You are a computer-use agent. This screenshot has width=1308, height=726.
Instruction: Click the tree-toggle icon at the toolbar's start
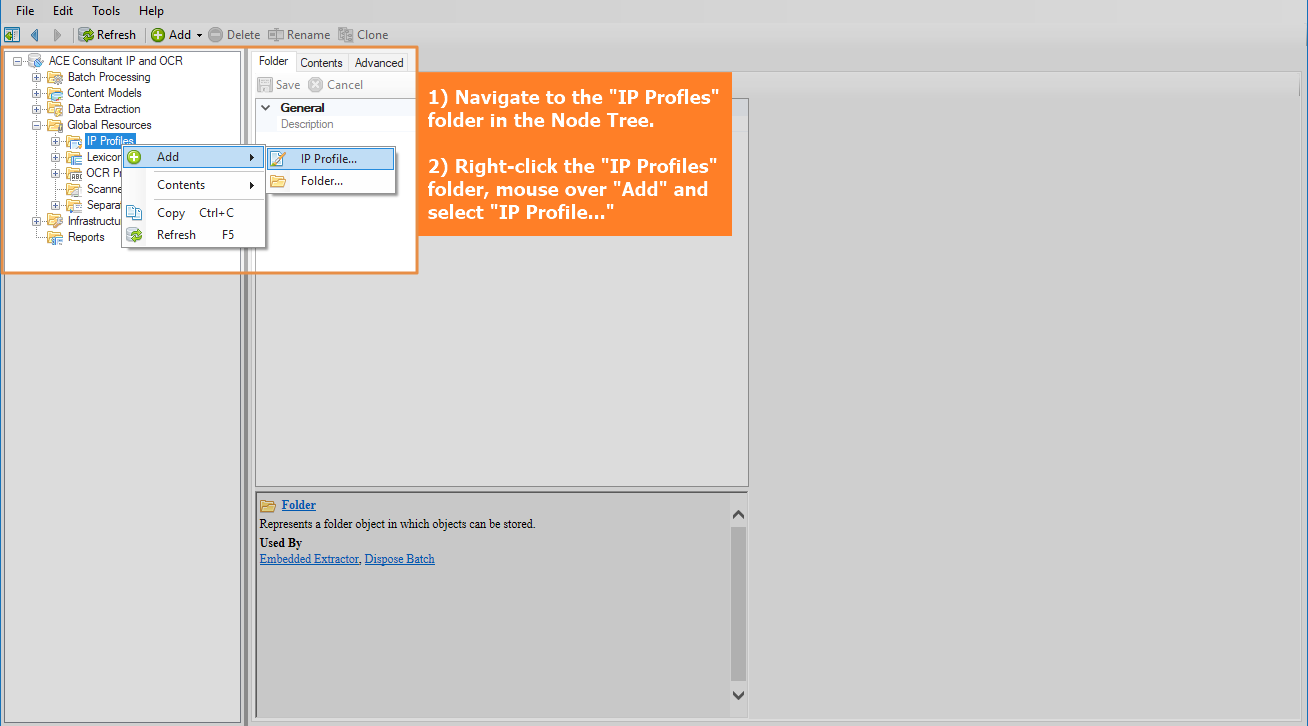12,35
